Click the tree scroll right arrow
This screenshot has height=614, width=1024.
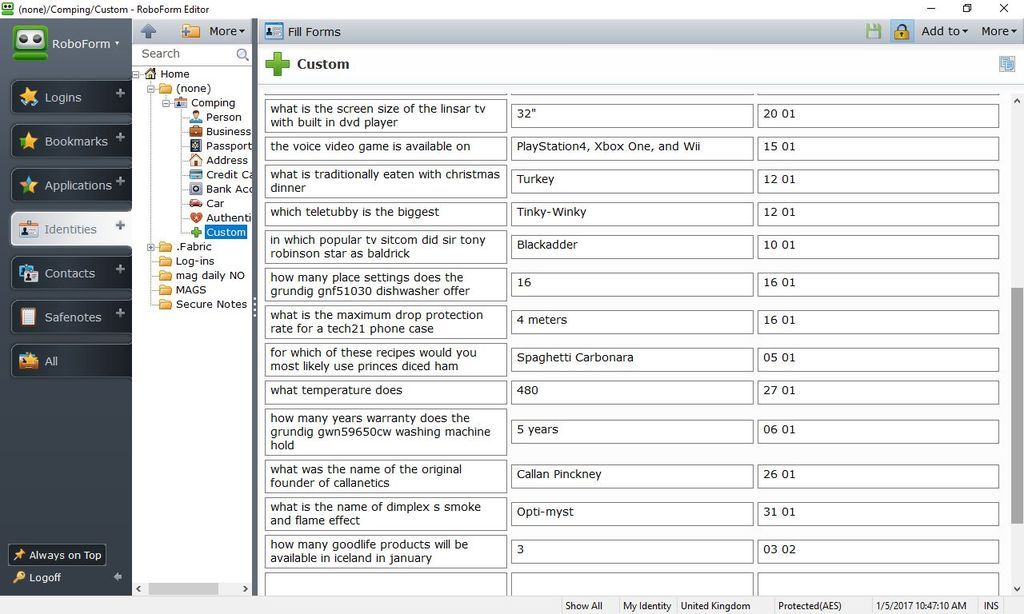coord(245,589)
